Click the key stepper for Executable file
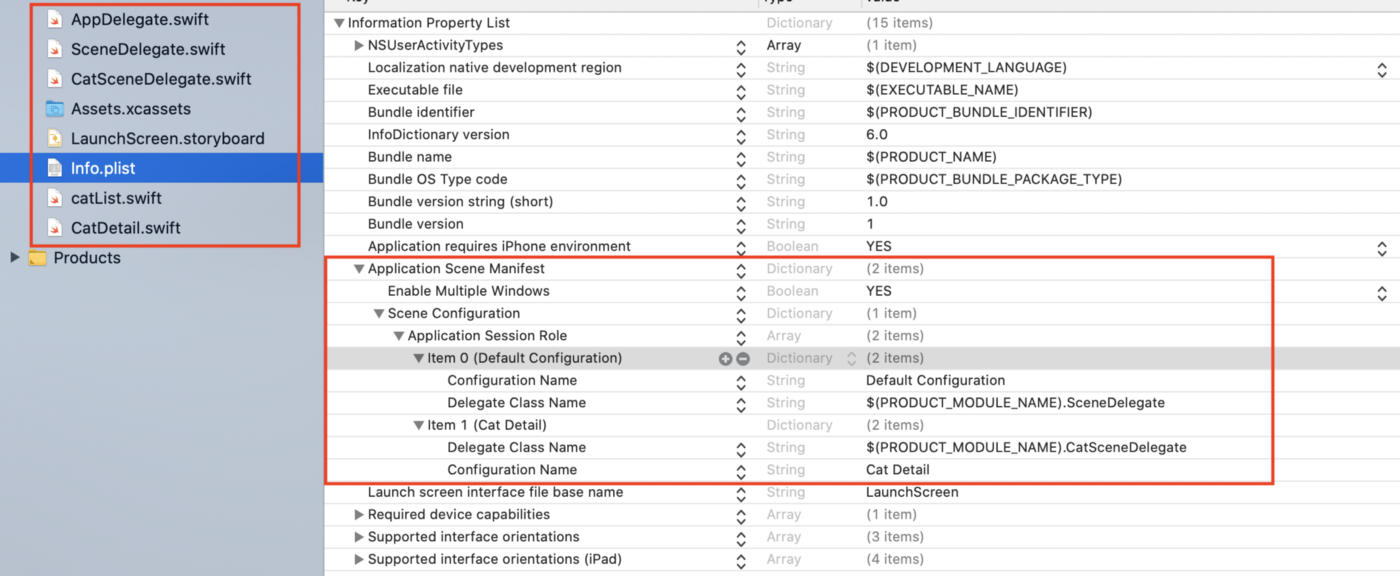This screenshot has width=1400, height=576. click(741, 91)
